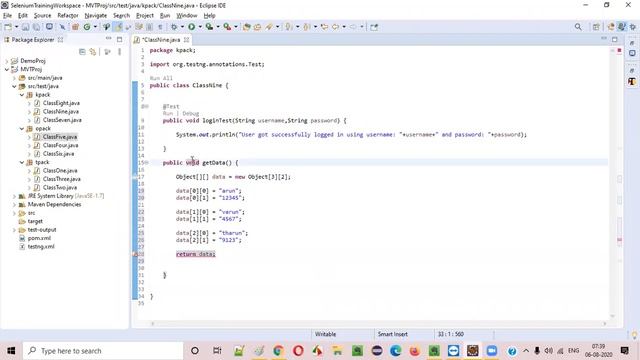Click the Previous Annotation toolbar icon
The width and height of the screenshot is (640, 360).
[x=307, y=27]
